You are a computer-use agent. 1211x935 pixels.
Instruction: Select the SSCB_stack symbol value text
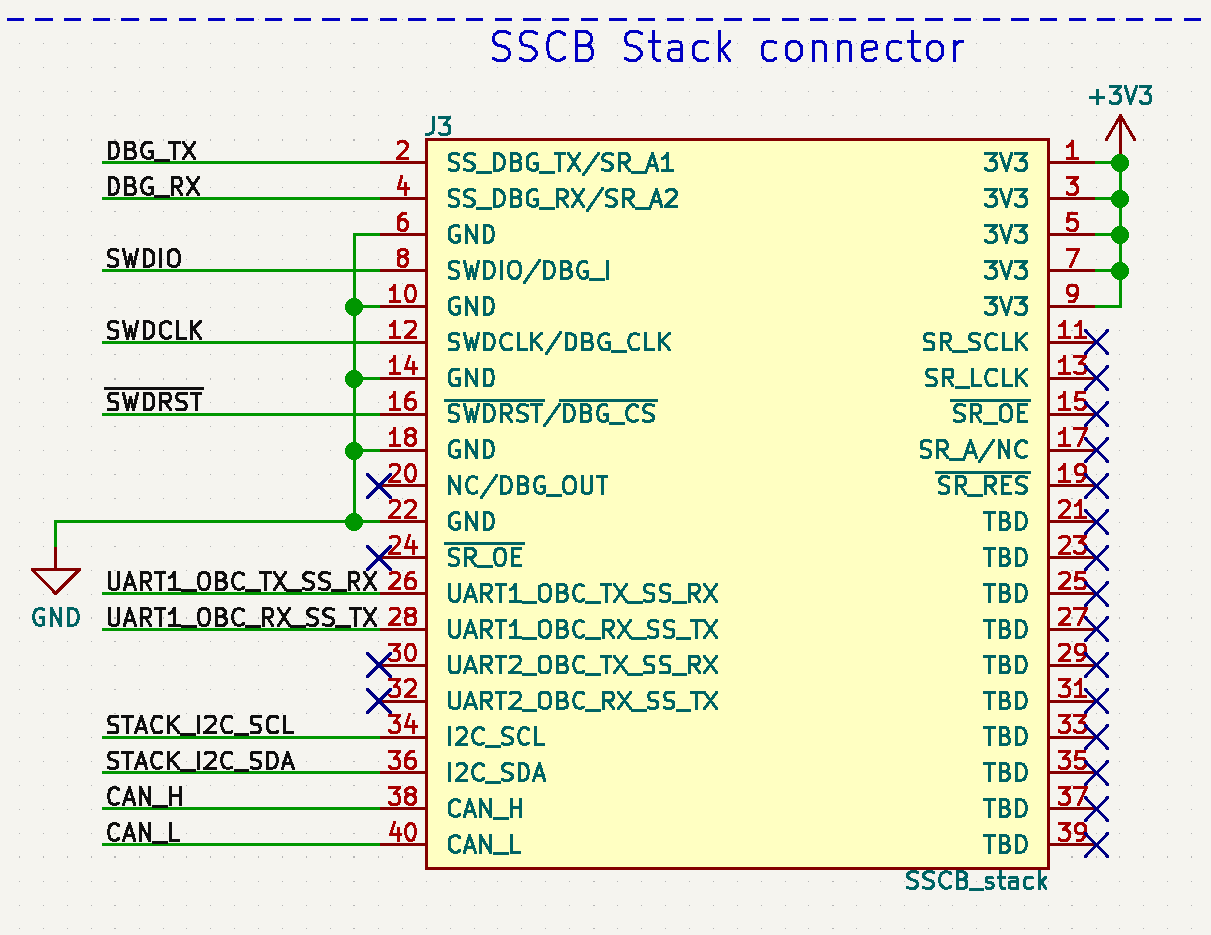[x=976, y=881]
